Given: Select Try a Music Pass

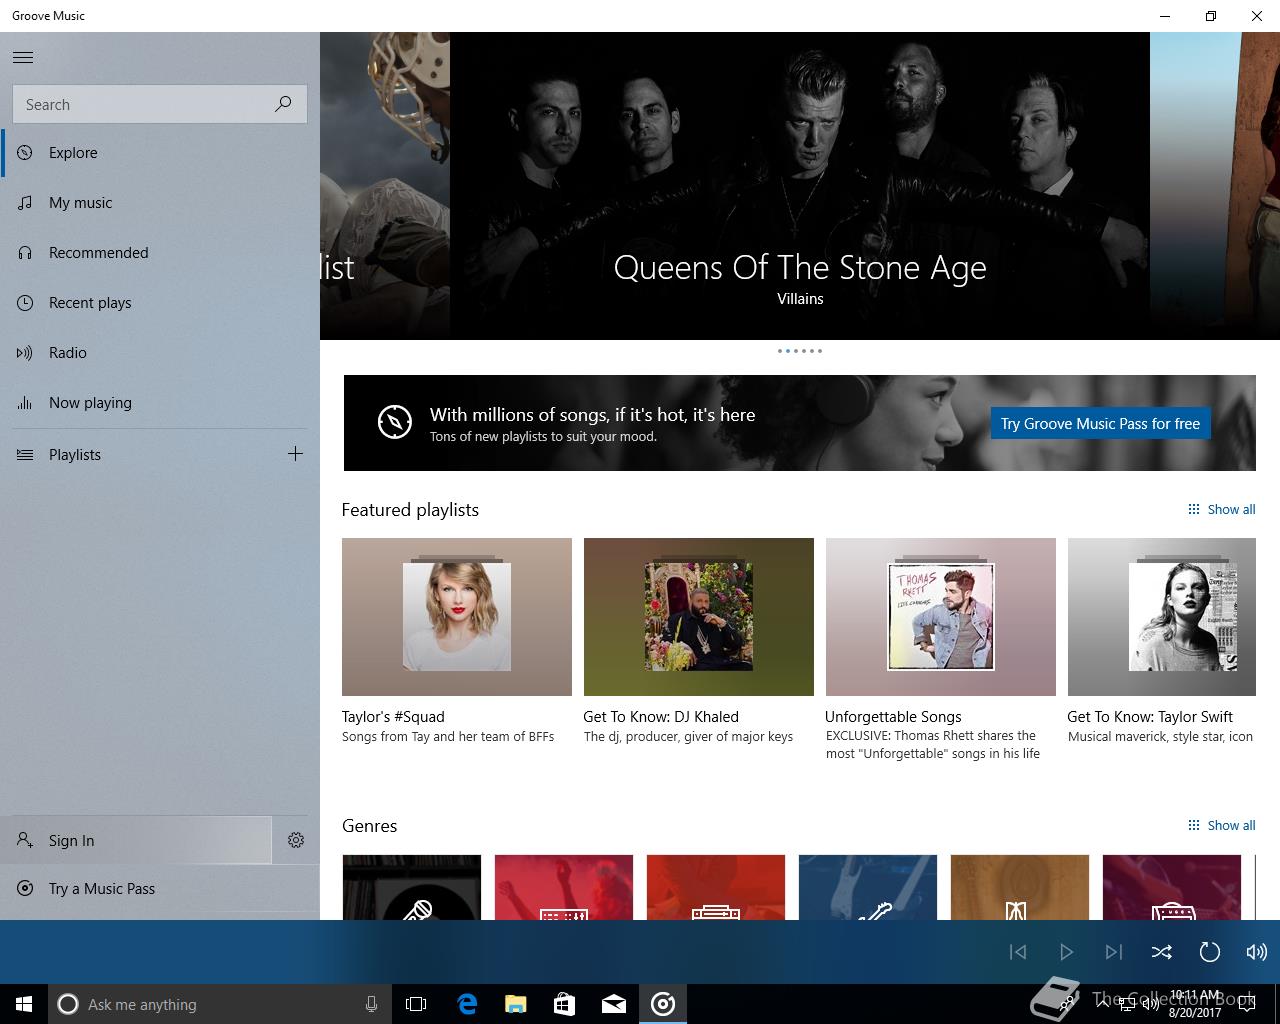Looking at the screenshot, I should [160, 889].
